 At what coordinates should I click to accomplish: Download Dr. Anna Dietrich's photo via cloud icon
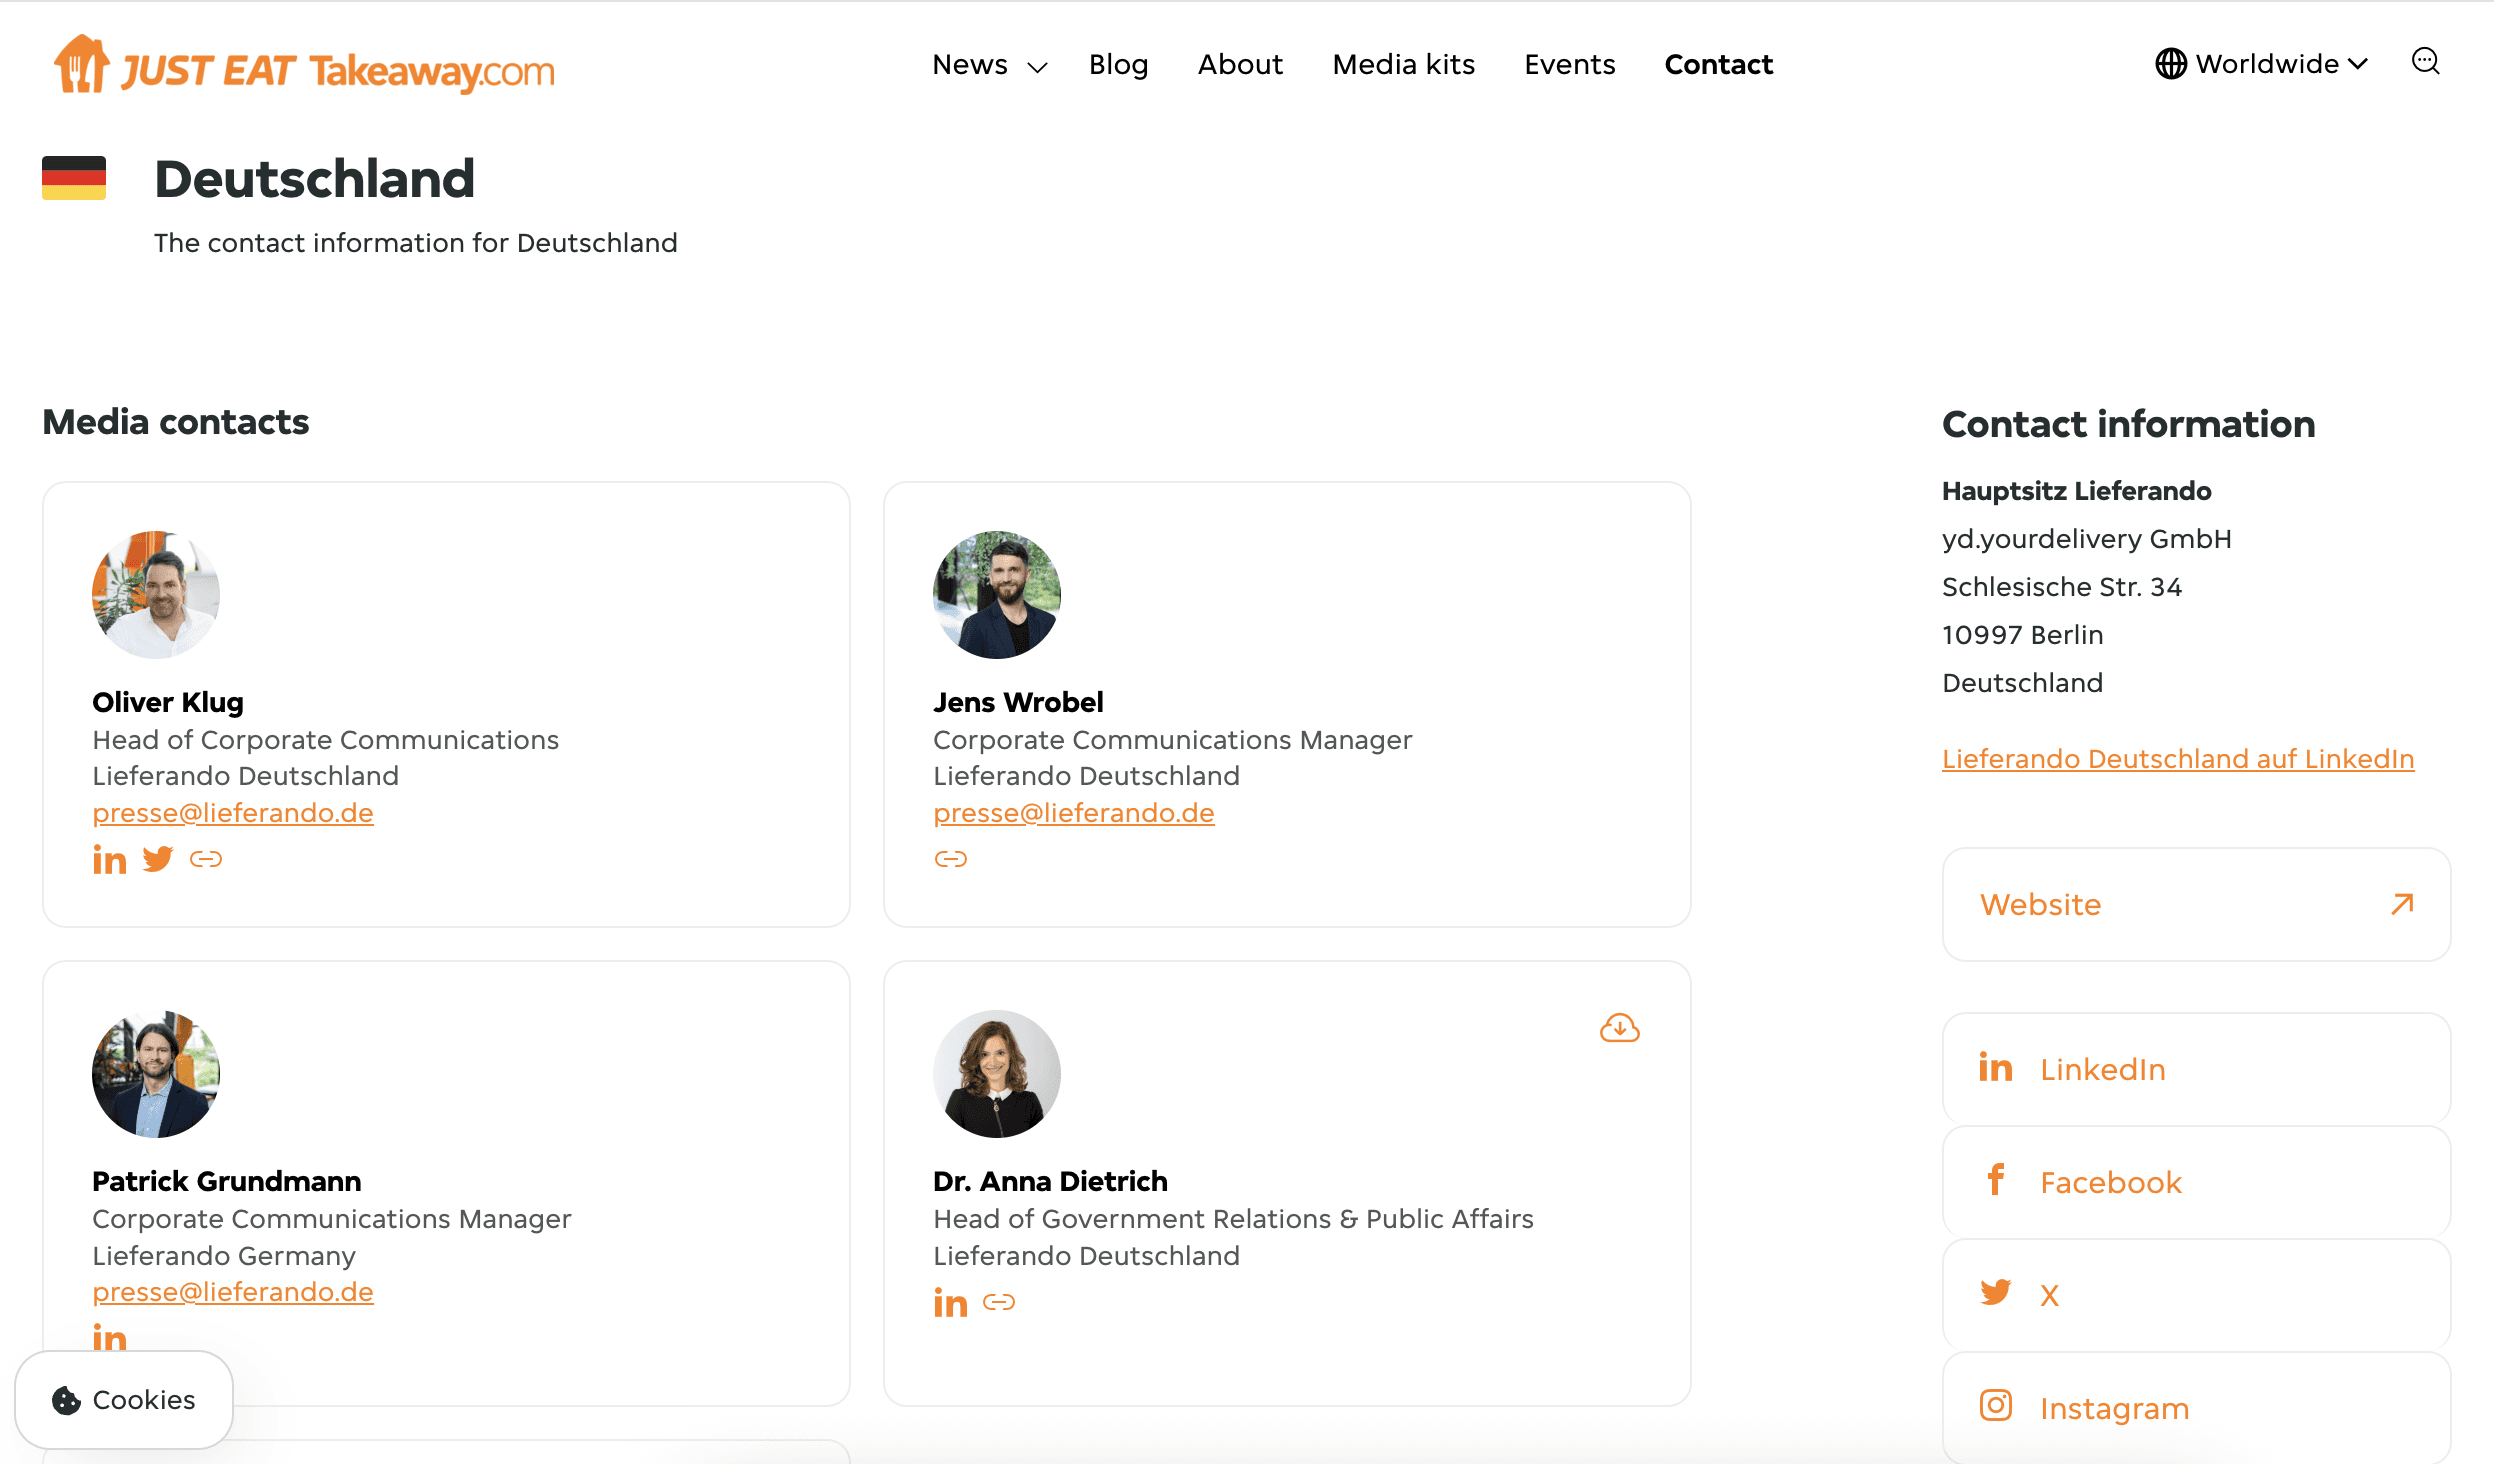tap(1619, 1028)
